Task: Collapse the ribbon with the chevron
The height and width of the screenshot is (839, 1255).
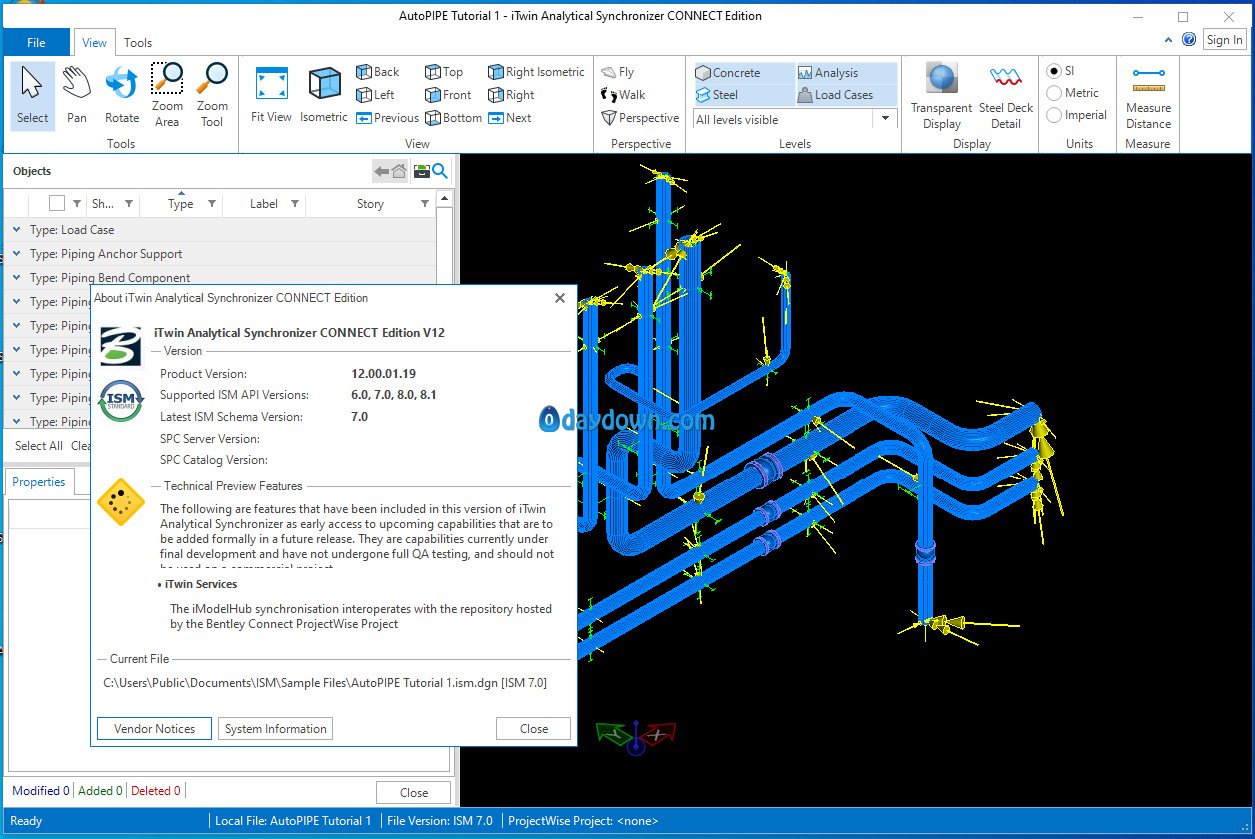Action: 1170,40
